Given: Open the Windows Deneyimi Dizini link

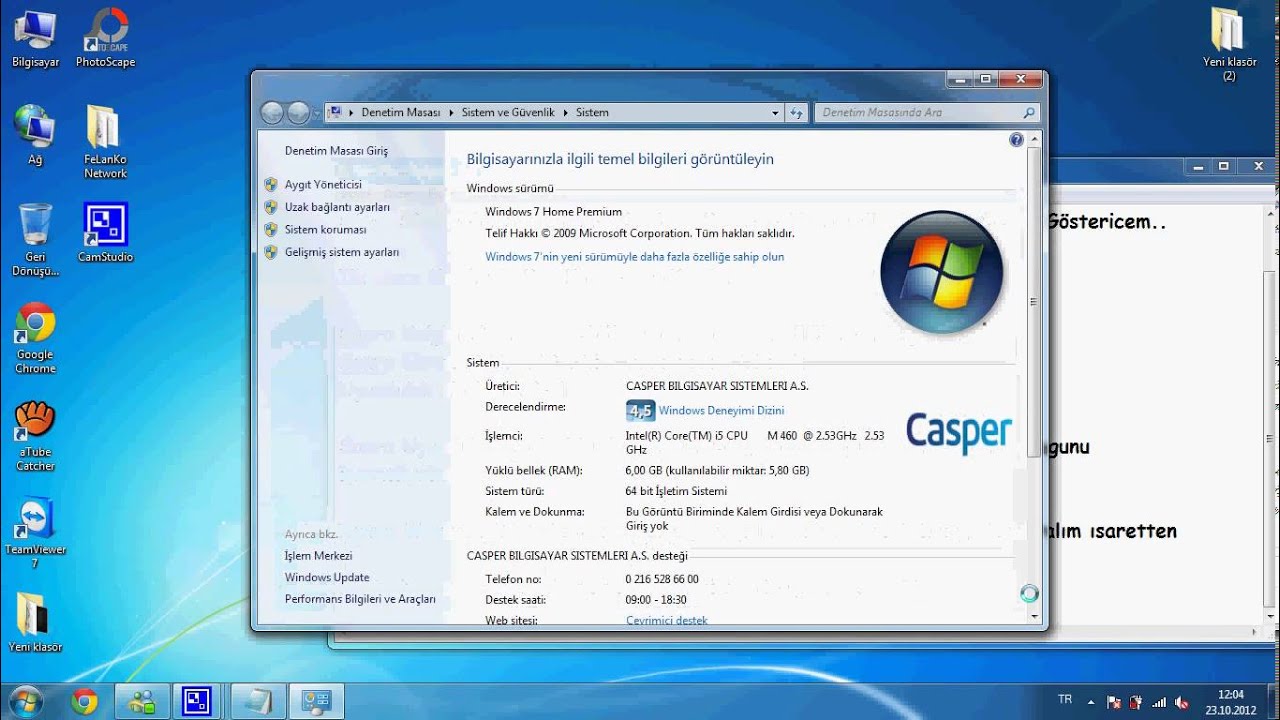Looking at the screenshot, I should point(721,410).
